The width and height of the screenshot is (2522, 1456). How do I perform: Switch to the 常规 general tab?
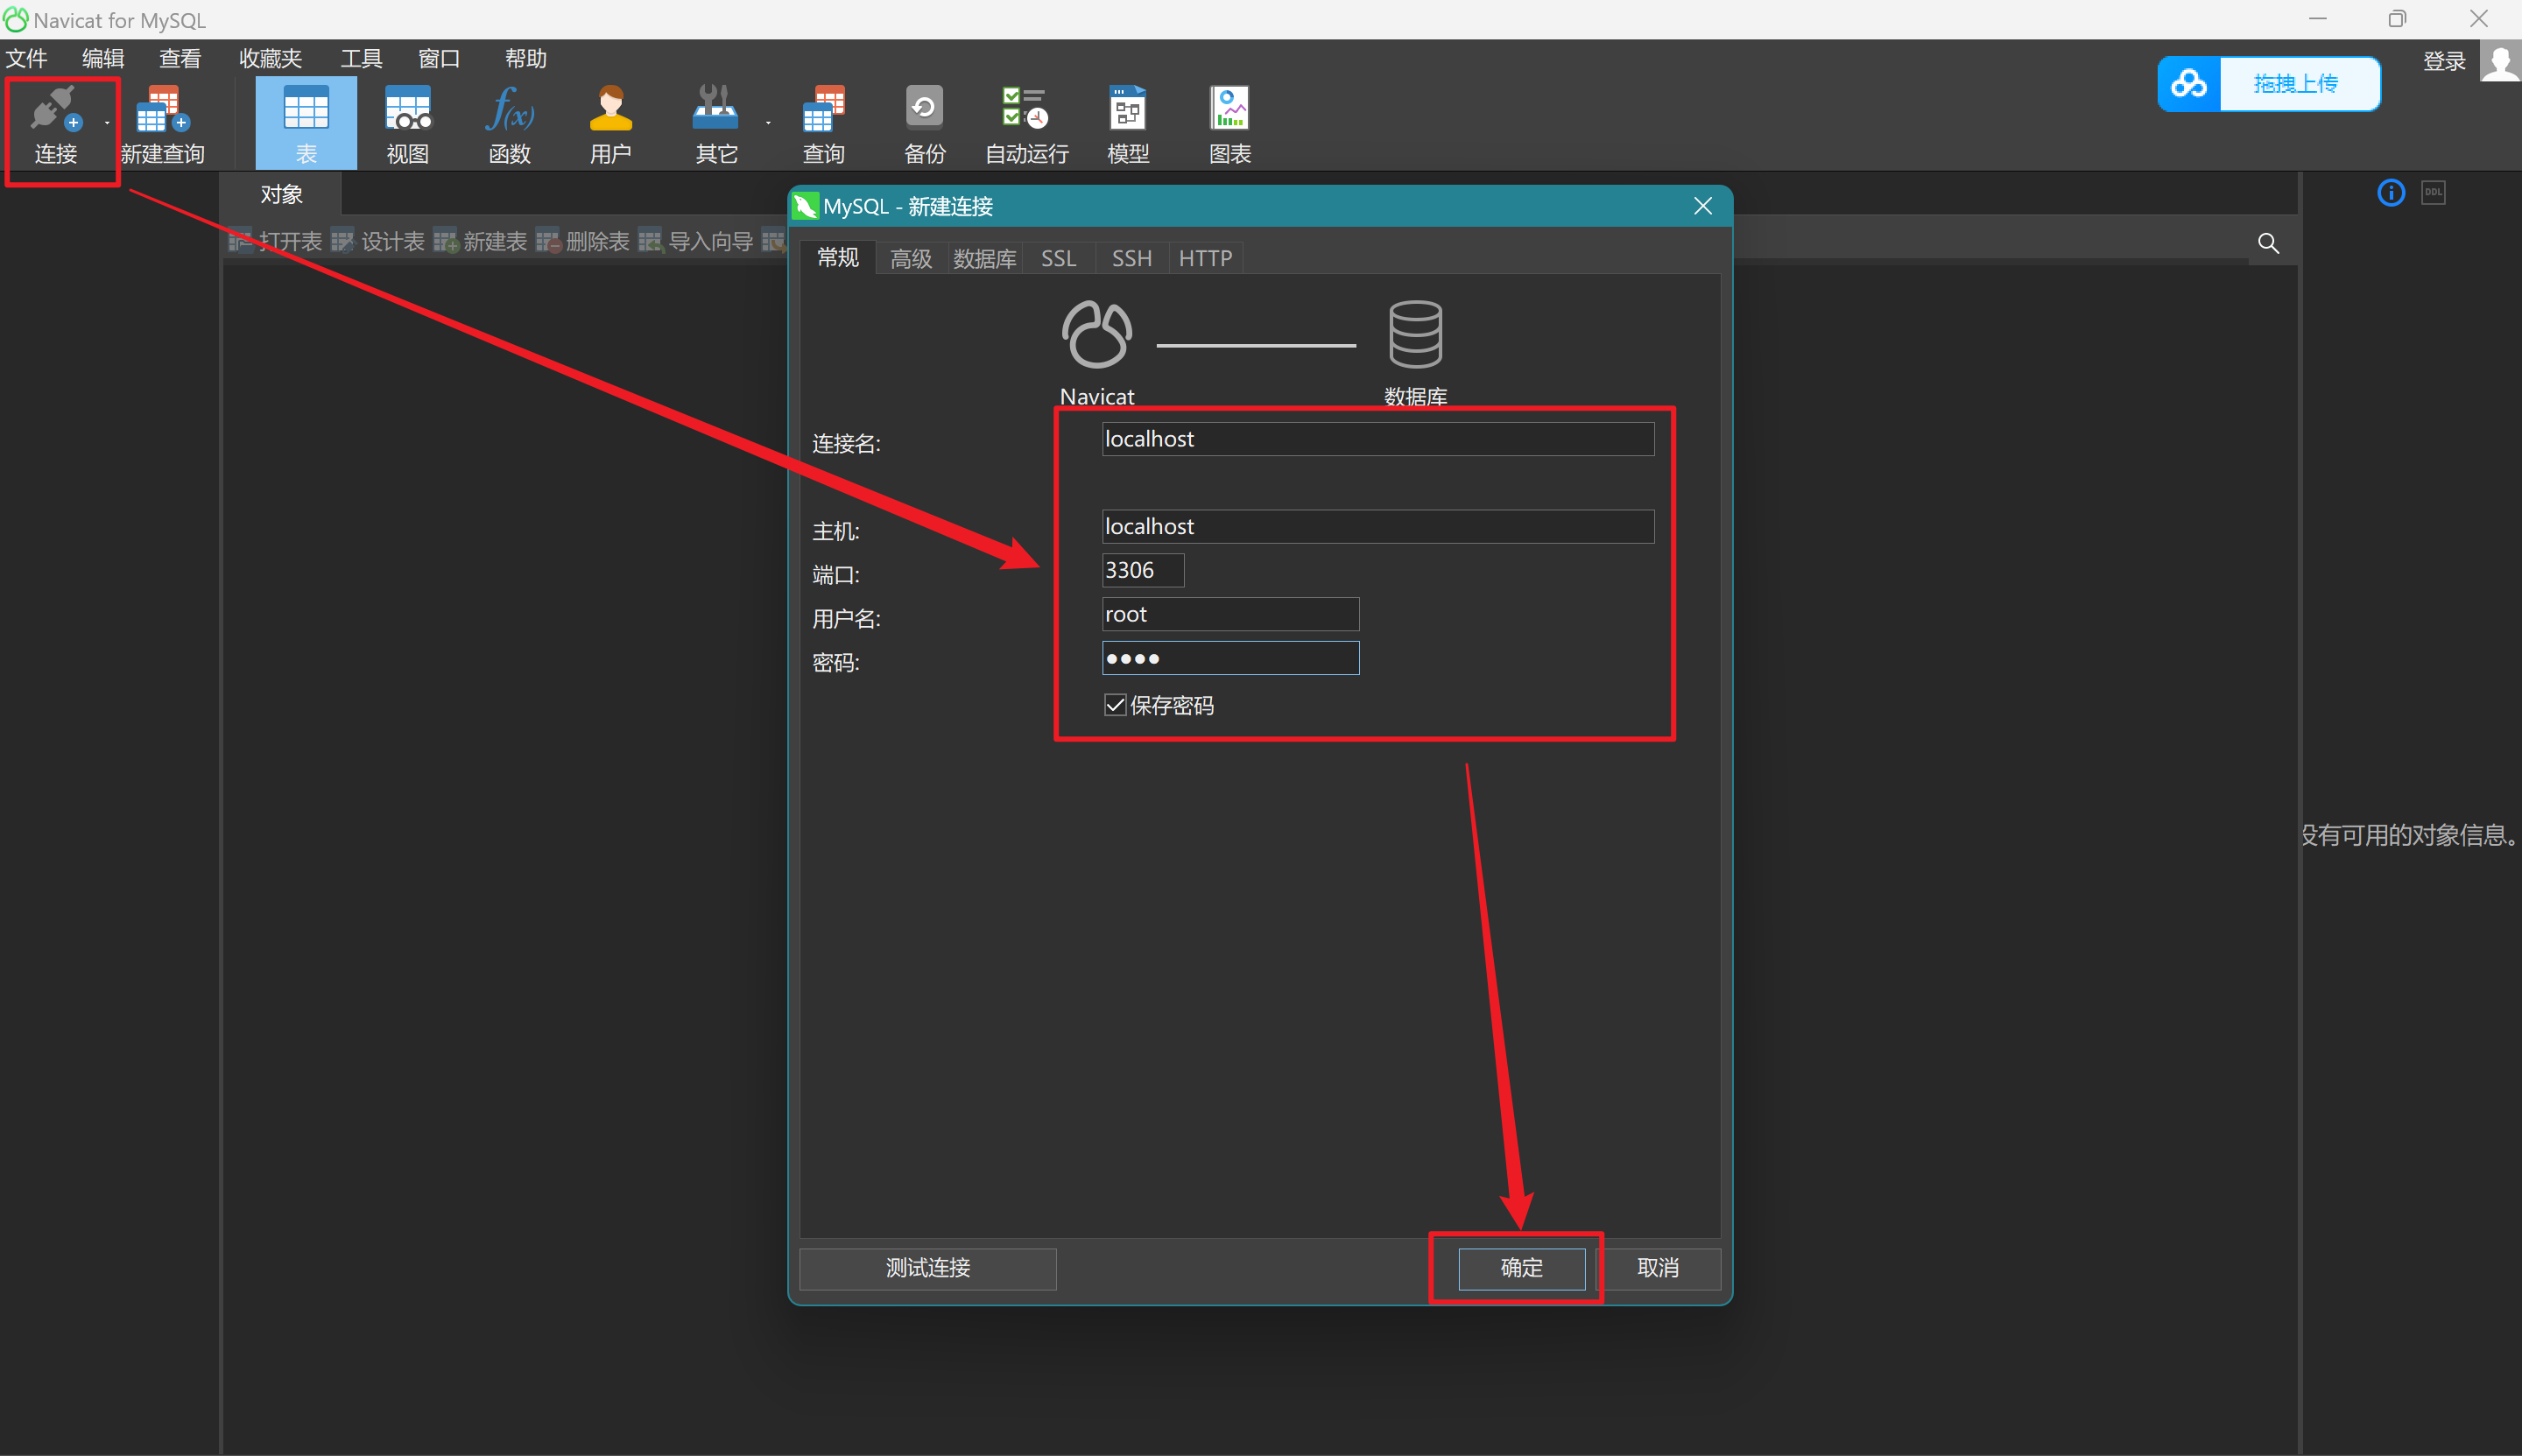[x=838, y=258]
